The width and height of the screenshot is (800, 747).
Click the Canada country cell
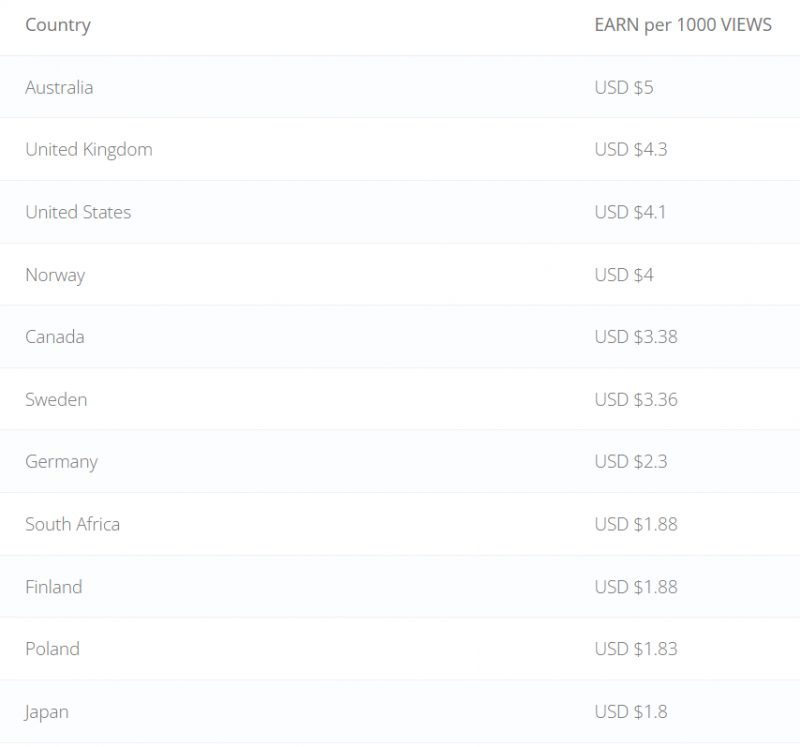(x=55, y=336)
